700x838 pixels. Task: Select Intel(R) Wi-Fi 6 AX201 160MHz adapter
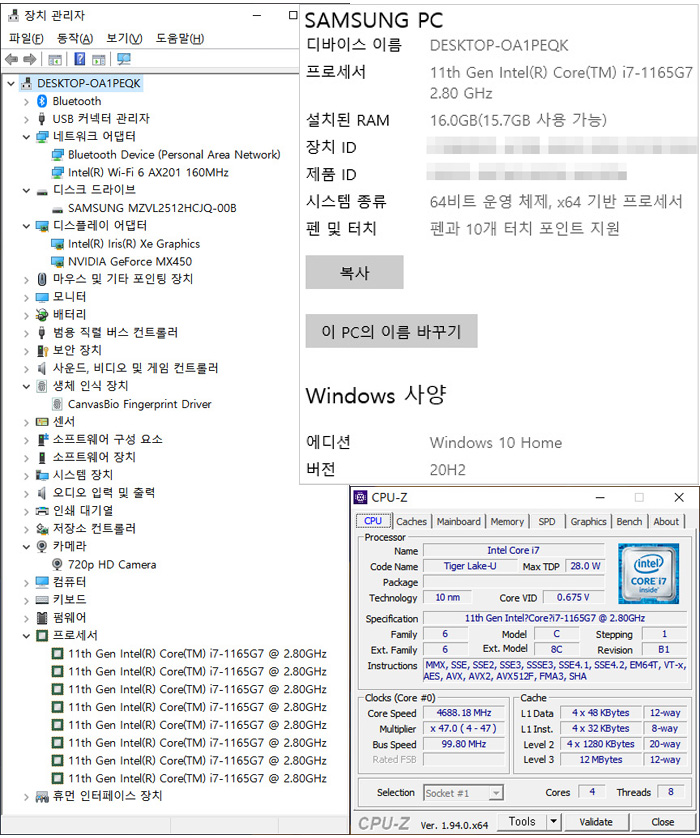point(148,173)
